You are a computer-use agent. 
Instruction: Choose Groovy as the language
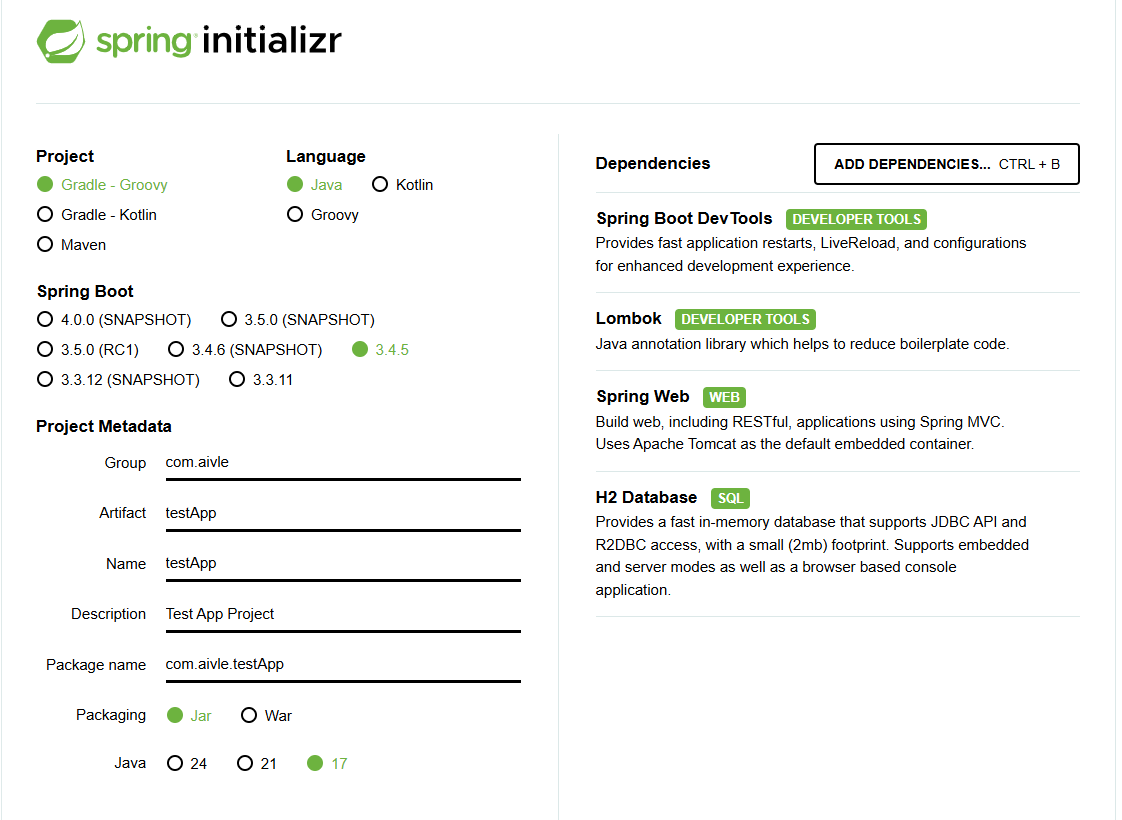coord(323,215)
